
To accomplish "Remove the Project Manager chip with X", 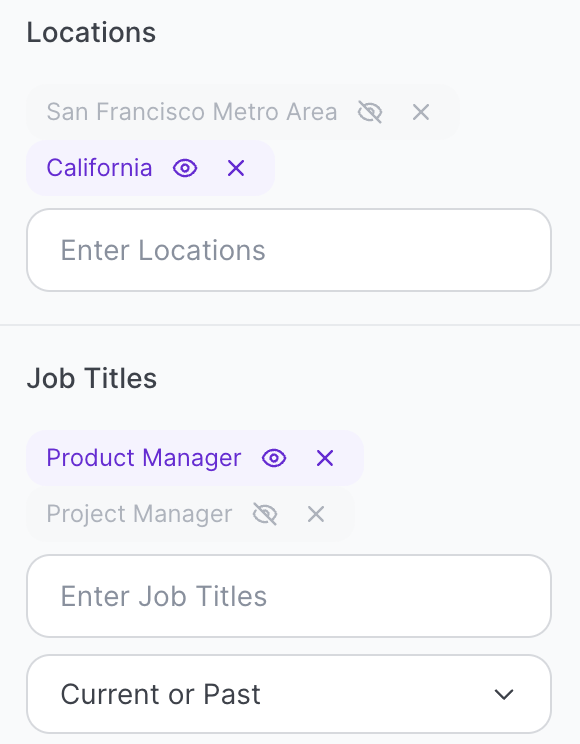I will click(x=316, y=514).
